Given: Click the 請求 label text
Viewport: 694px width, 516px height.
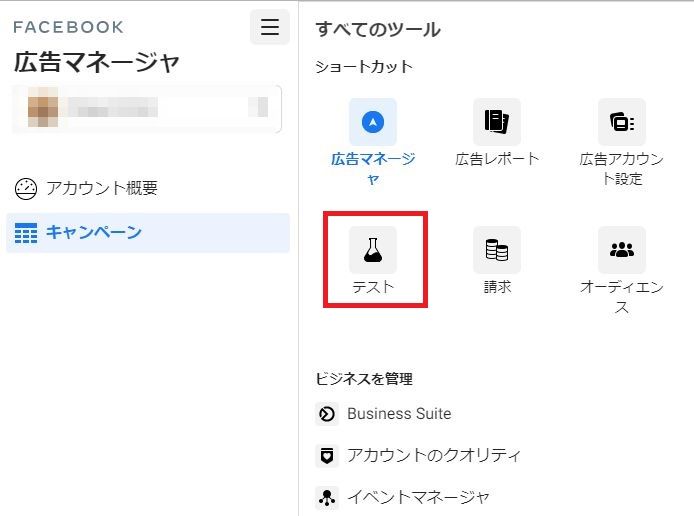Looking at the screenshot, I should click(497, 287).
